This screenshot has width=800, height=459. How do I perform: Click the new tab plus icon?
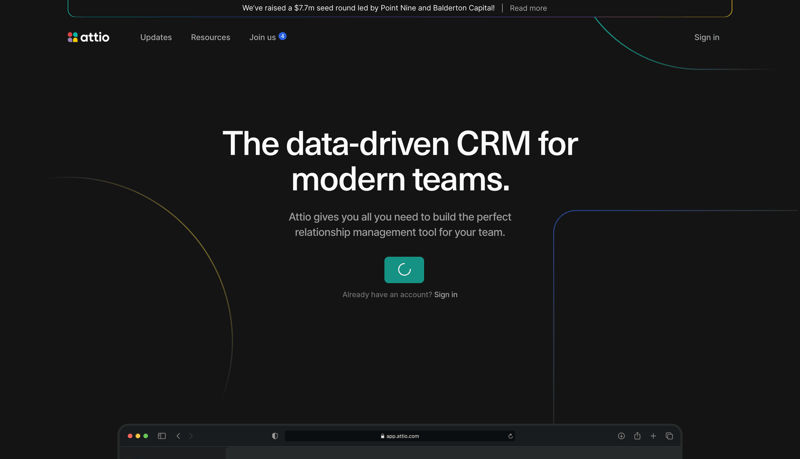[653, 436]
